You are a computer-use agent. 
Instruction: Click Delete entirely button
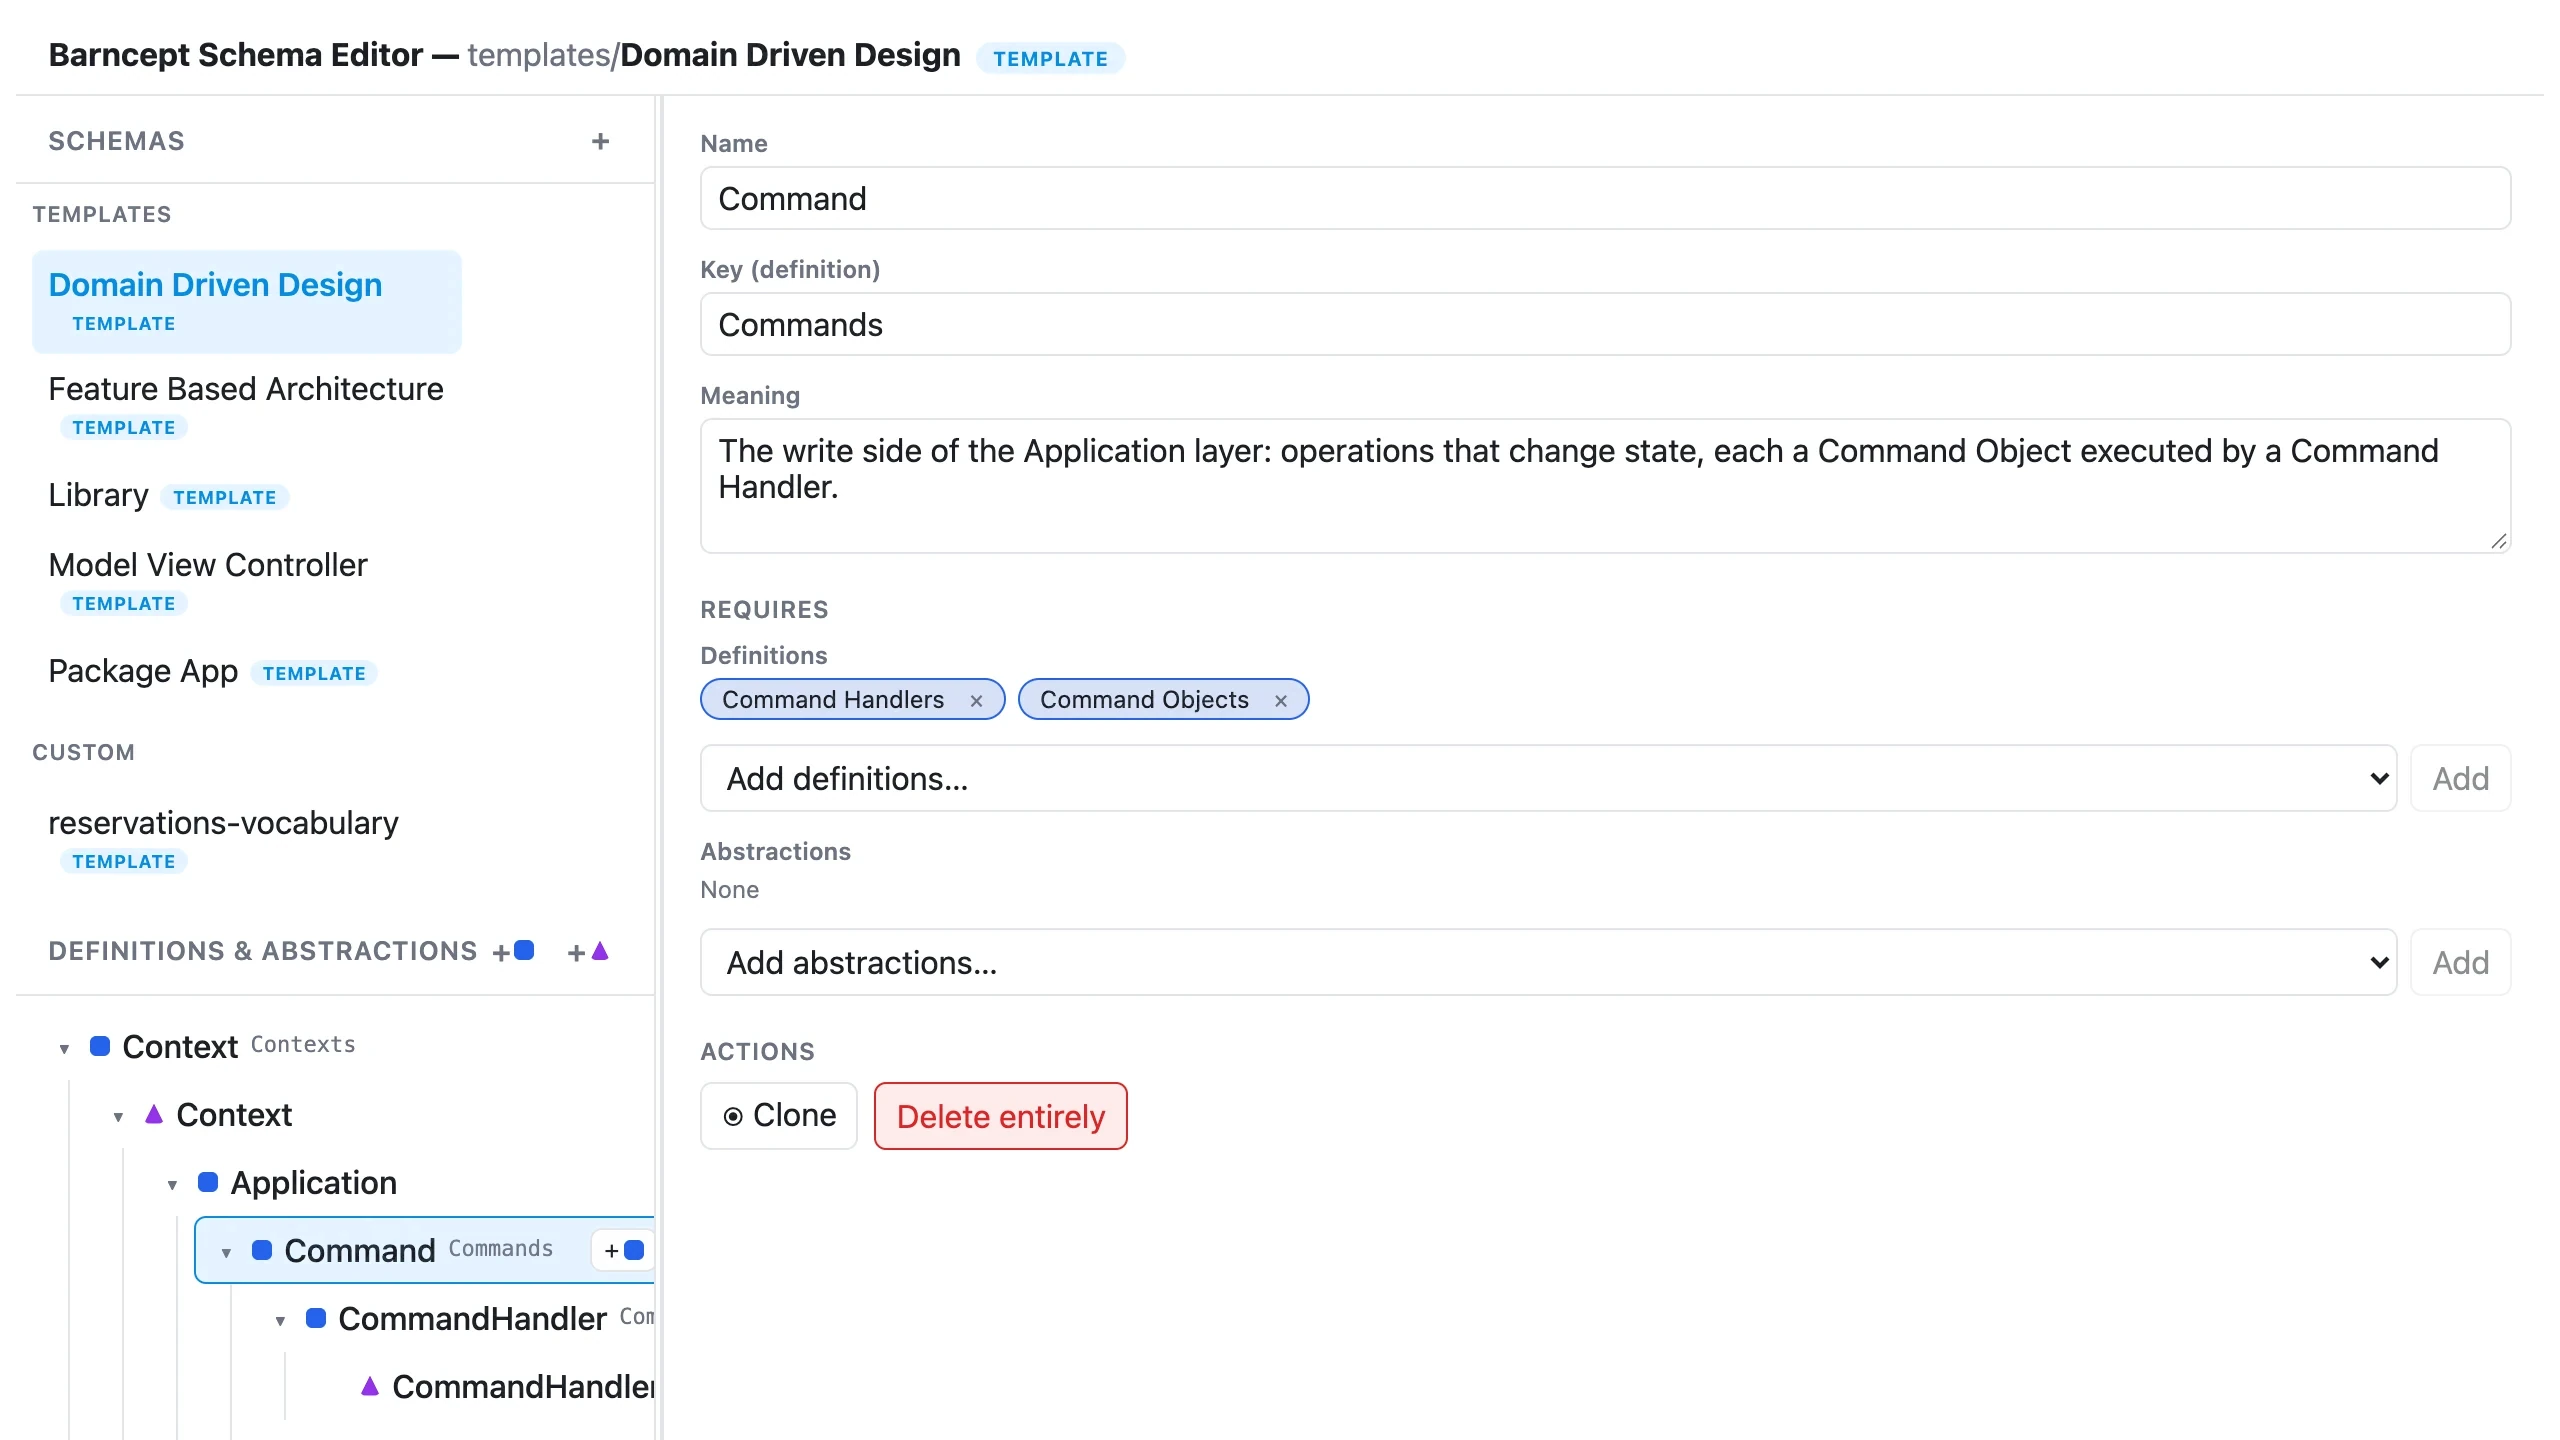pos(1001,1115)
